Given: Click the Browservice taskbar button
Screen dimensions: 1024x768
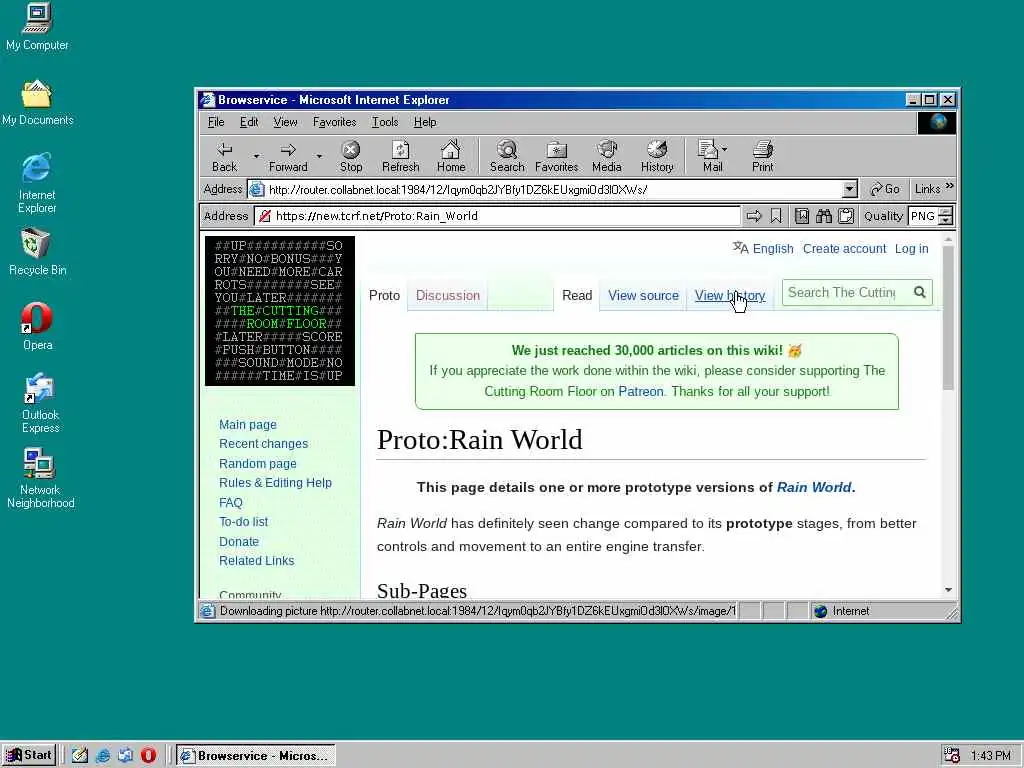Looking at the screenshot, I should pyautogui.click(x=256, y=756).
